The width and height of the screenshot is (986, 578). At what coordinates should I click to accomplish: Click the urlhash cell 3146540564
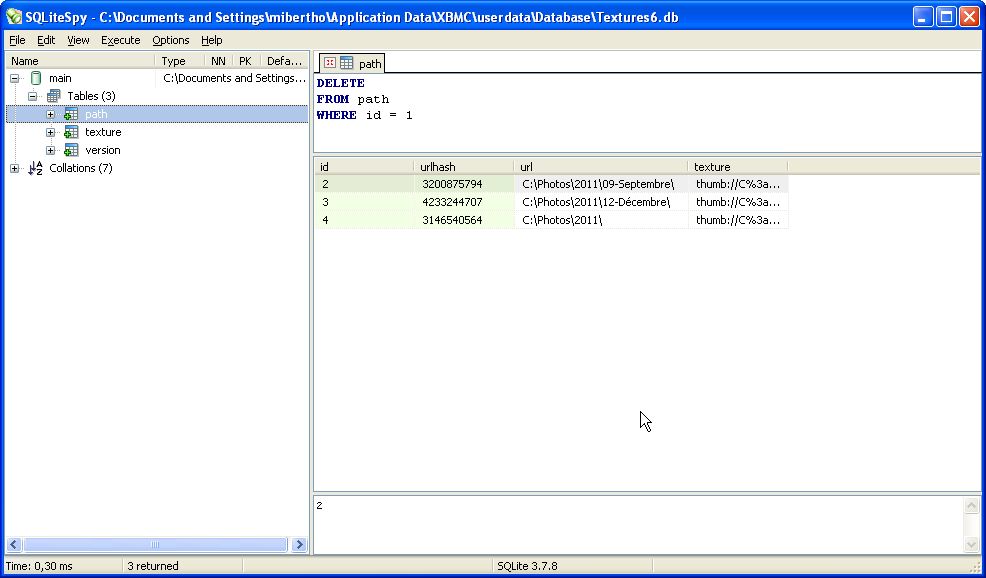point(464,220)
